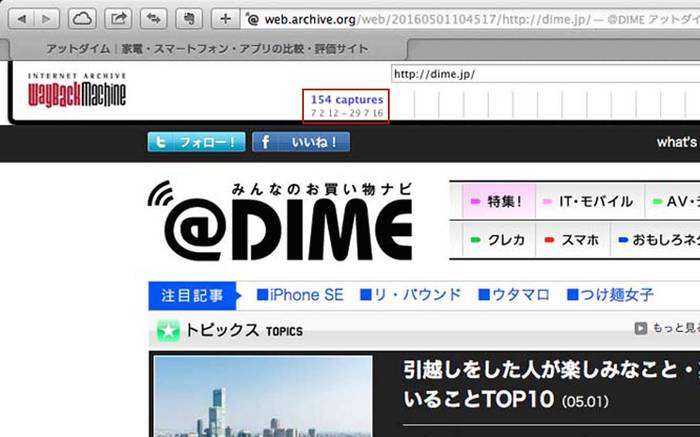Viewport: 700px width, 437px height.
Task: Open the スマホ menu item
Action: (x=573, y=240)
